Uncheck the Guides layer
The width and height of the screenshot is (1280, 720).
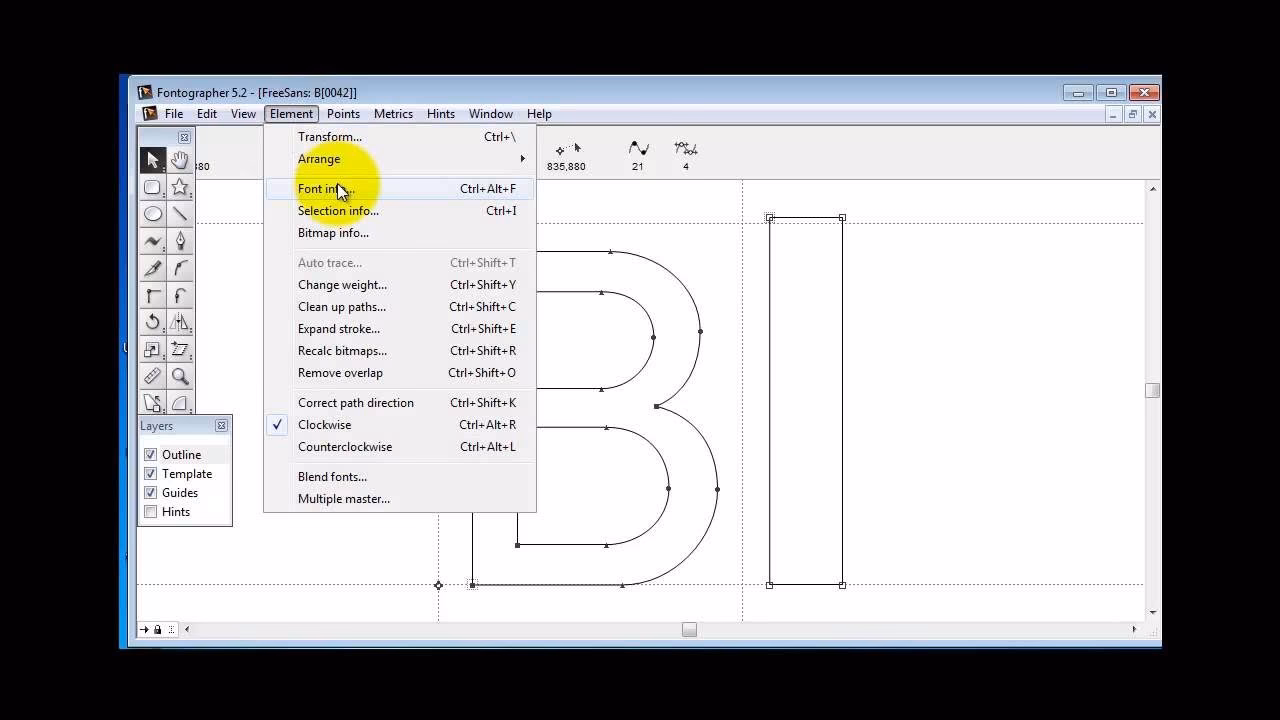[x=151, y=492]
